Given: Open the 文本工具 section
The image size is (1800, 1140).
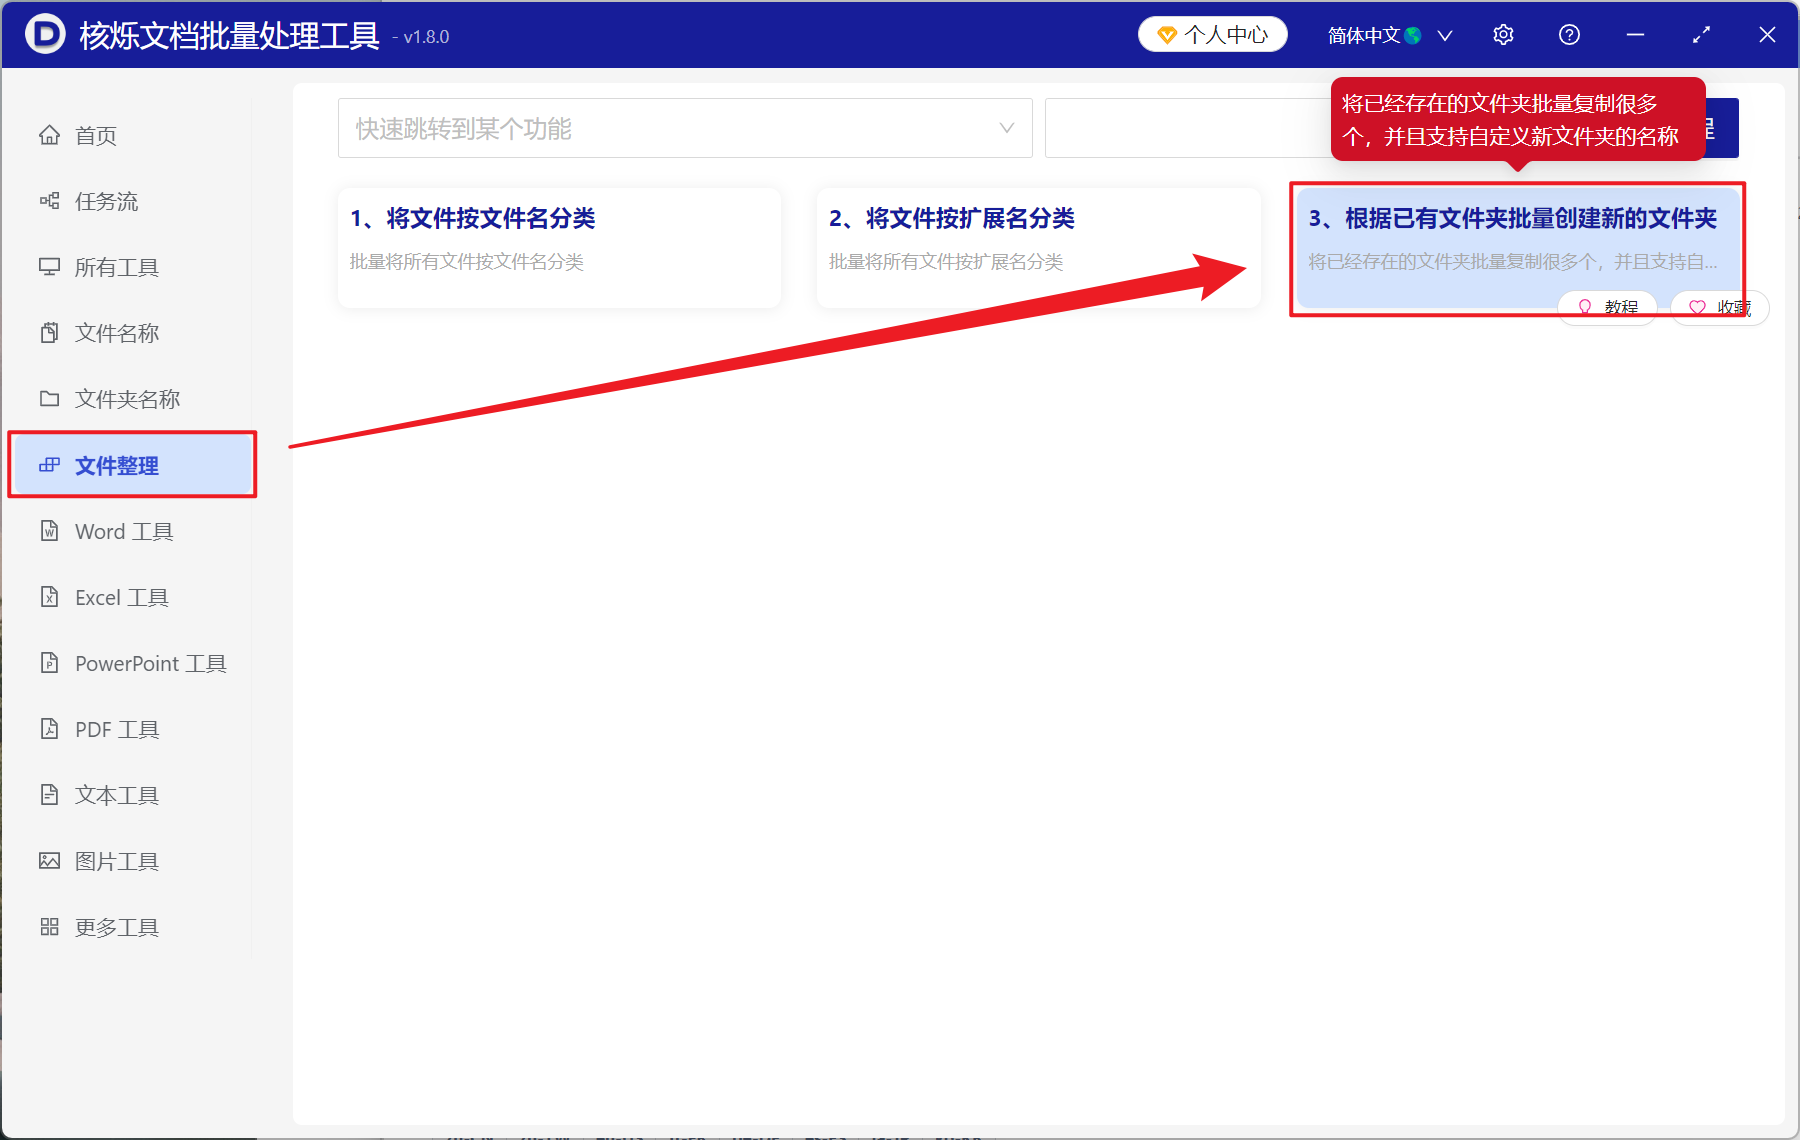Looking at the screenshot, I should [x=116, y=794].
